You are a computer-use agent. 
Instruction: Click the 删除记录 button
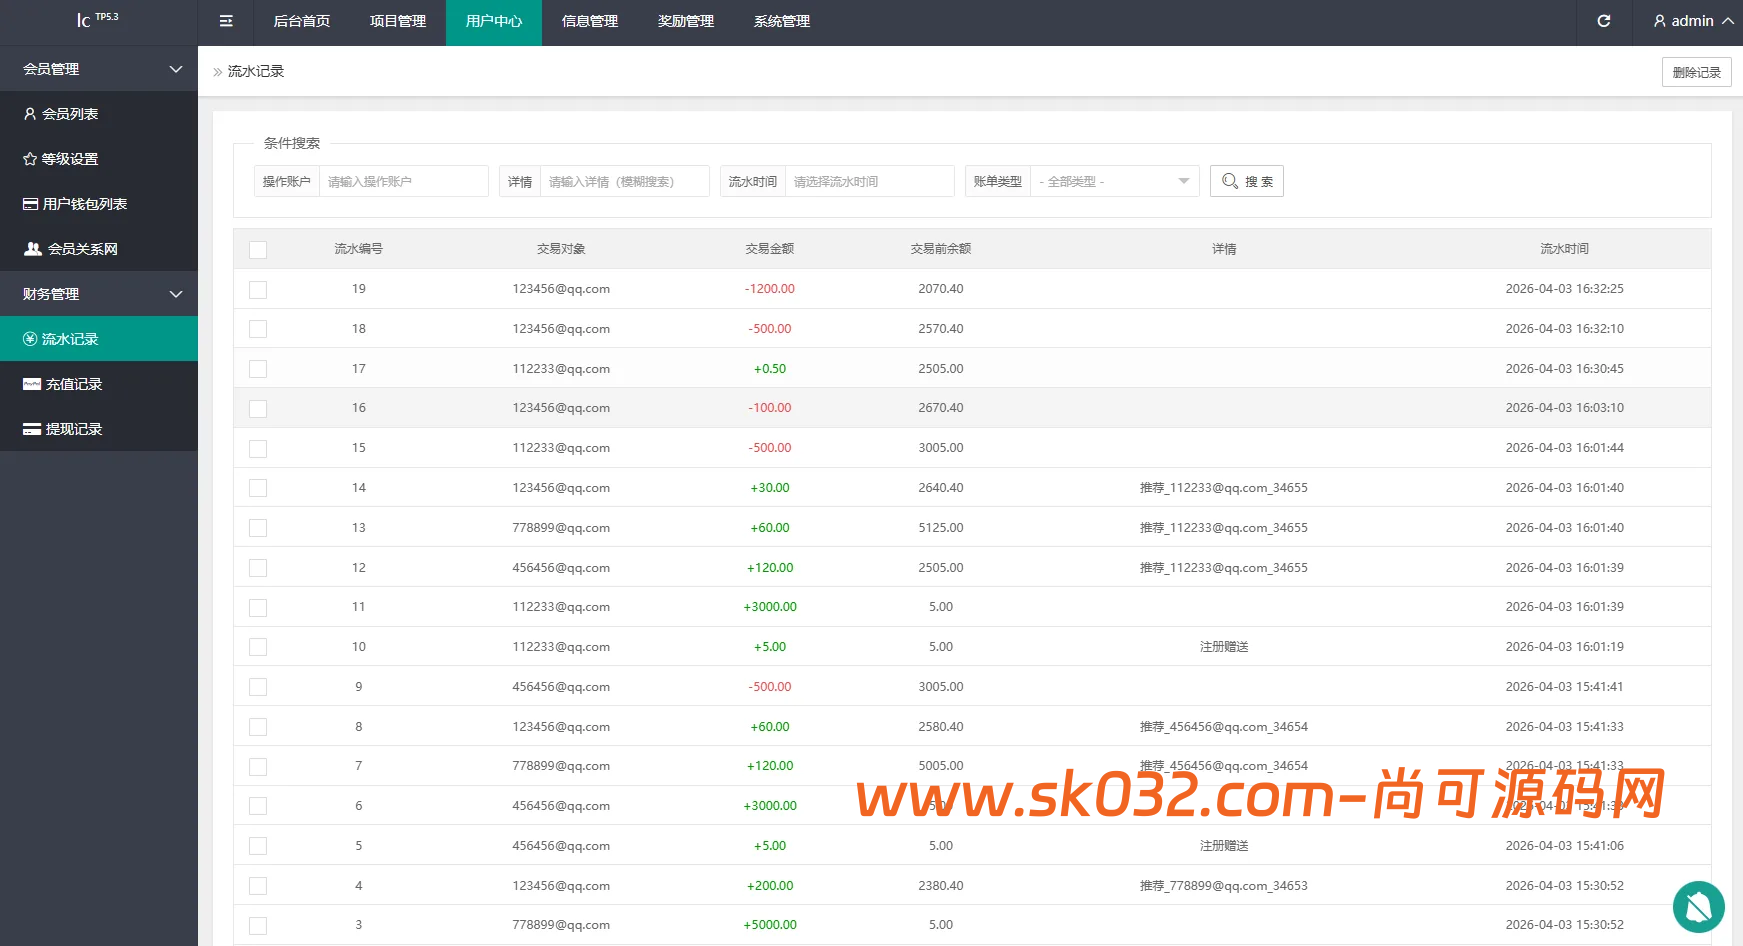pyautogui.click(x=1697, y=72)
